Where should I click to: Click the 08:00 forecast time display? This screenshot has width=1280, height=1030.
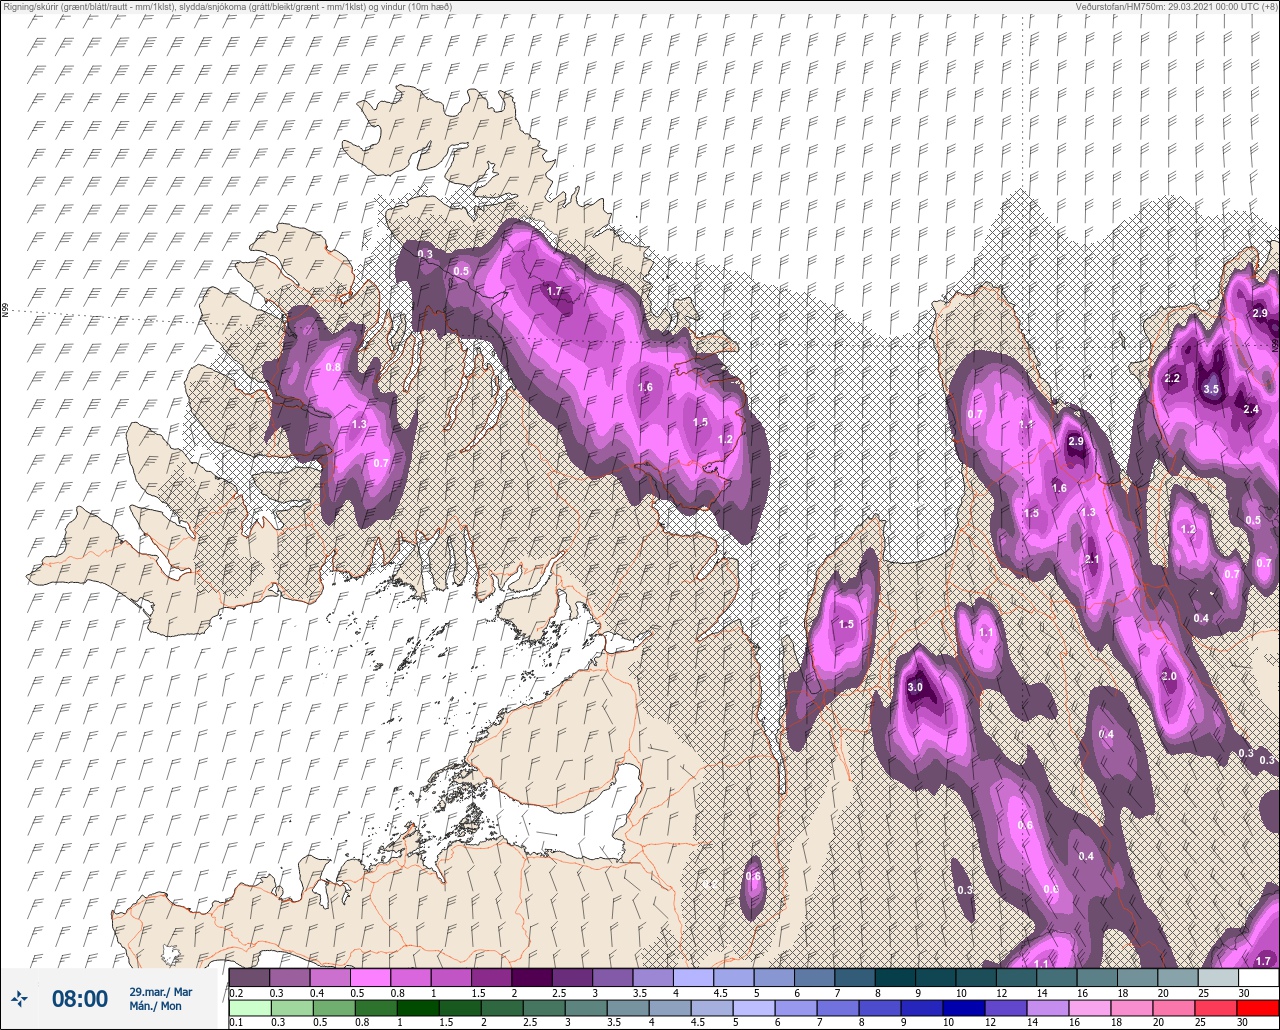point(80,999)
